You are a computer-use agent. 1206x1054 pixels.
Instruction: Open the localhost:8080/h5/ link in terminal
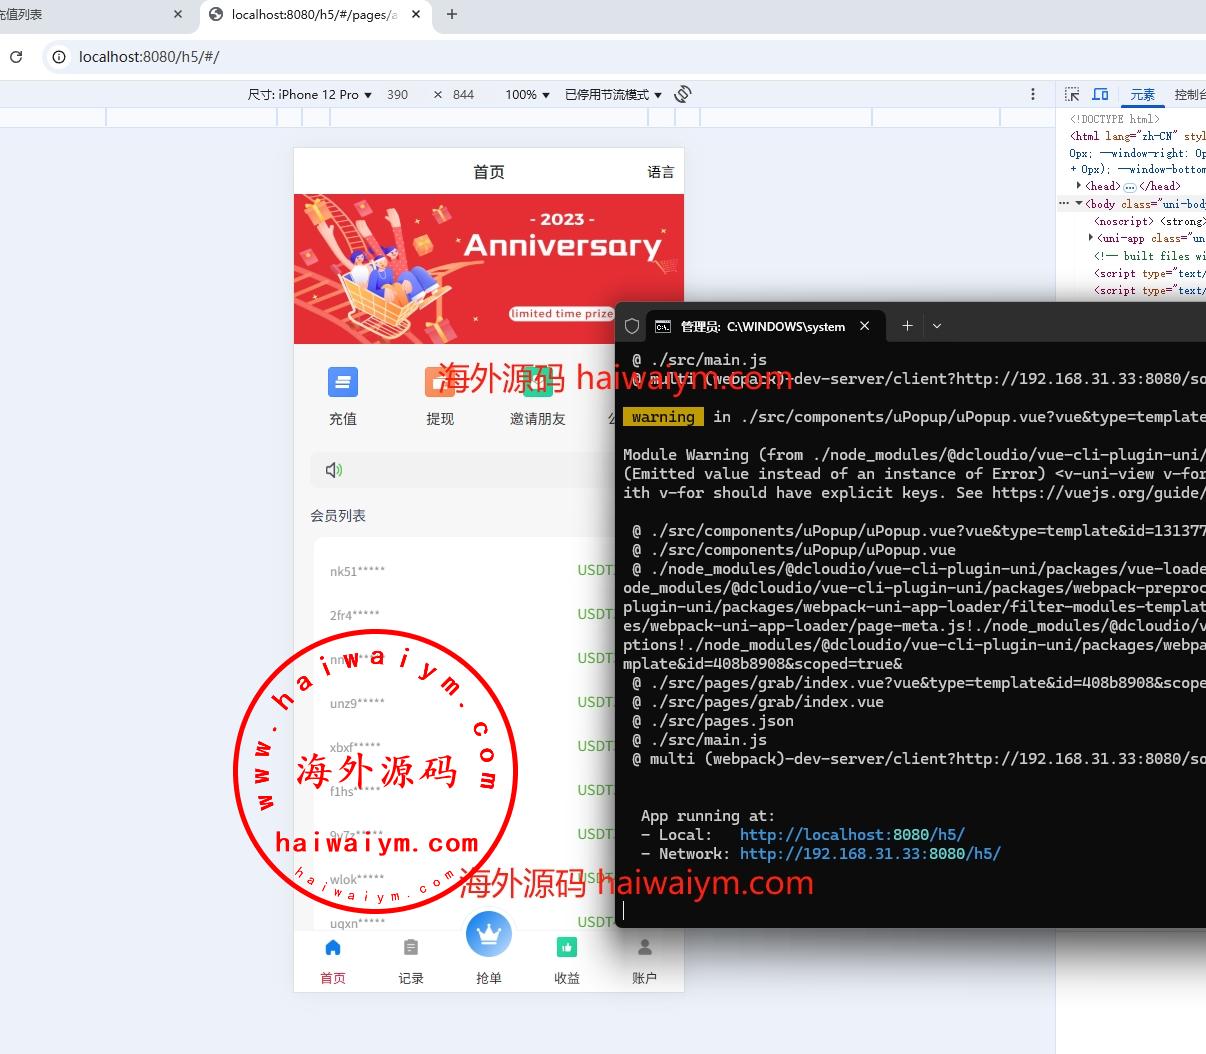852,834
